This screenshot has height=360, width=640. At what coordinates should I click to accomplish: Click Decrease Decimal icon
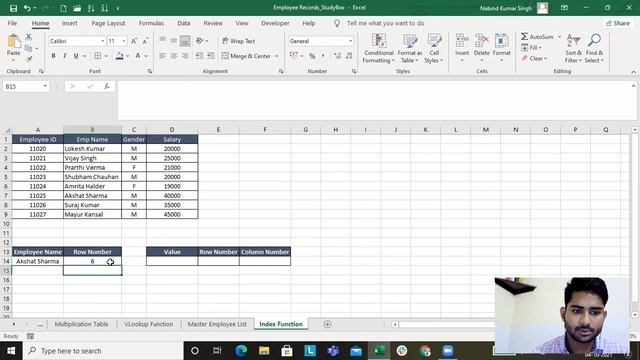[x=349, y=56]
